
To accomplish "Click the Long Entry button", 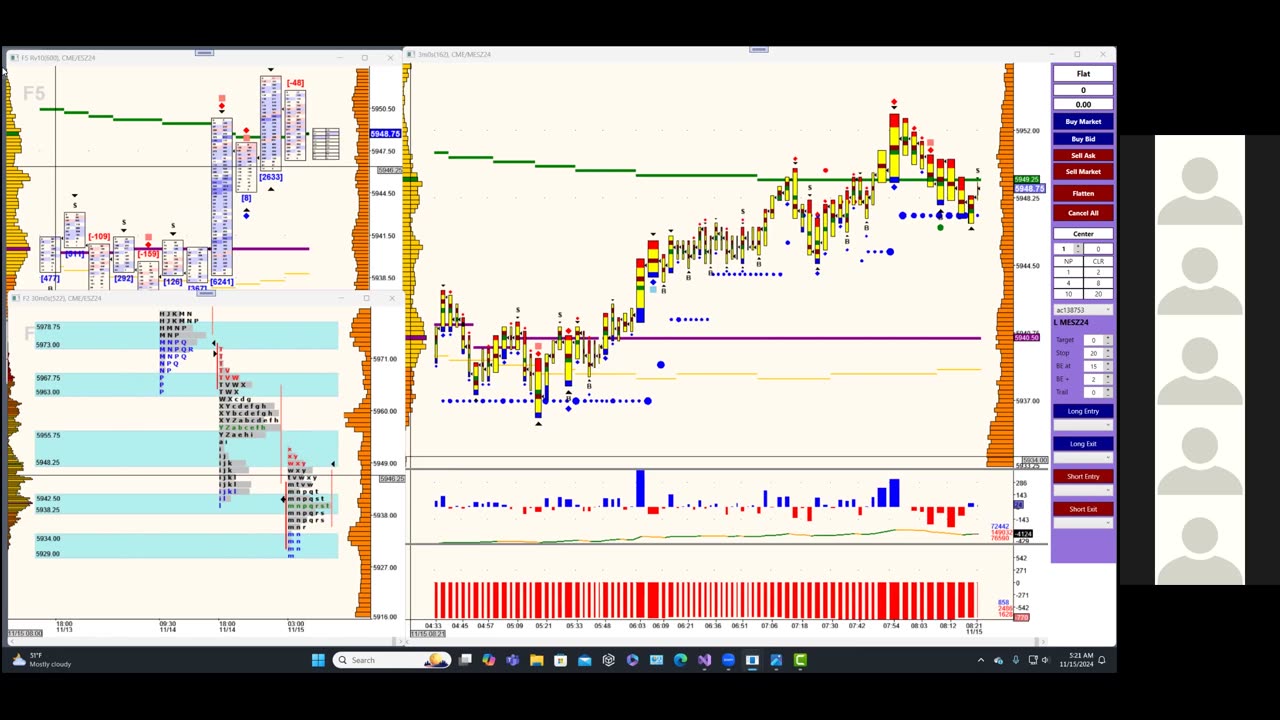I will pyautogui.click(x=1083, y=411).
